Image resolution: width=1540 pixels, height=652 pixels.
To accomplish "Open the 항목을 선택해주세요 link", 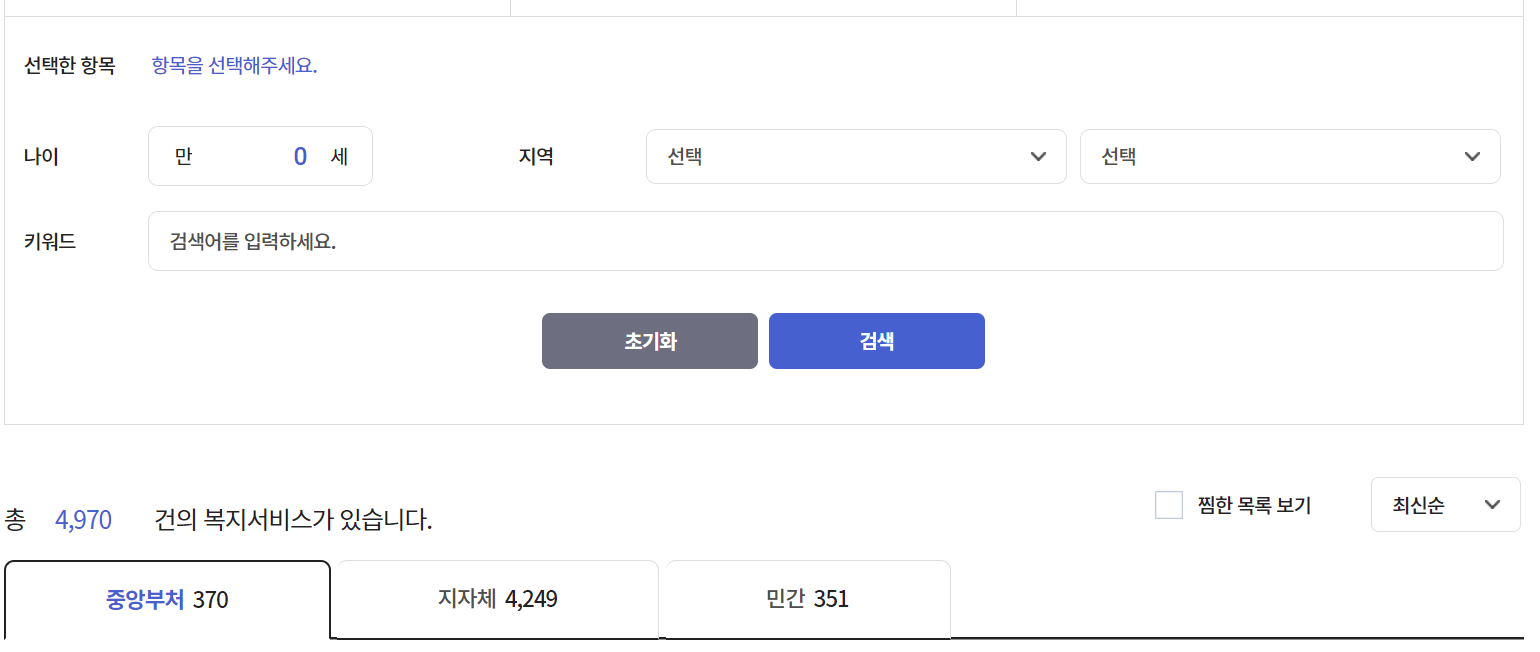I will pos(233,65).
